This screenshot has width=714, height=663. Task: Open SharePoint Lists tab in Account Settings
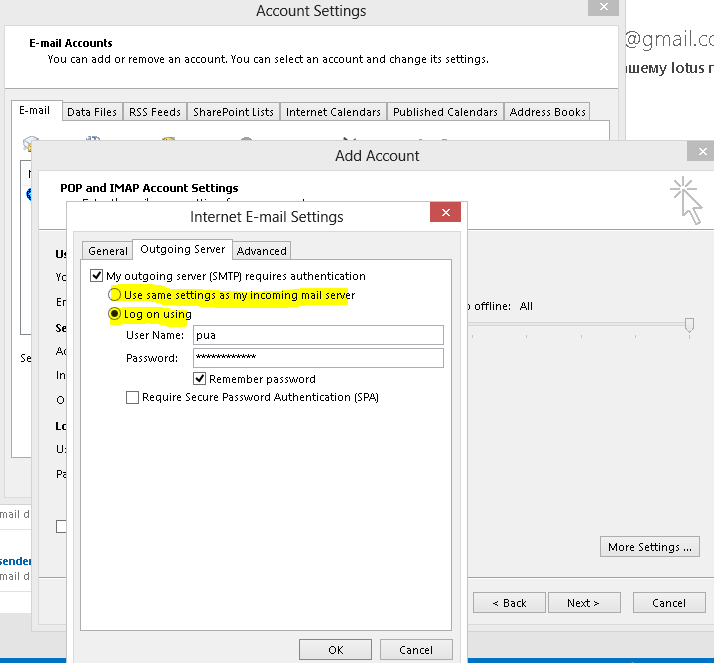[x=233, y=112]
